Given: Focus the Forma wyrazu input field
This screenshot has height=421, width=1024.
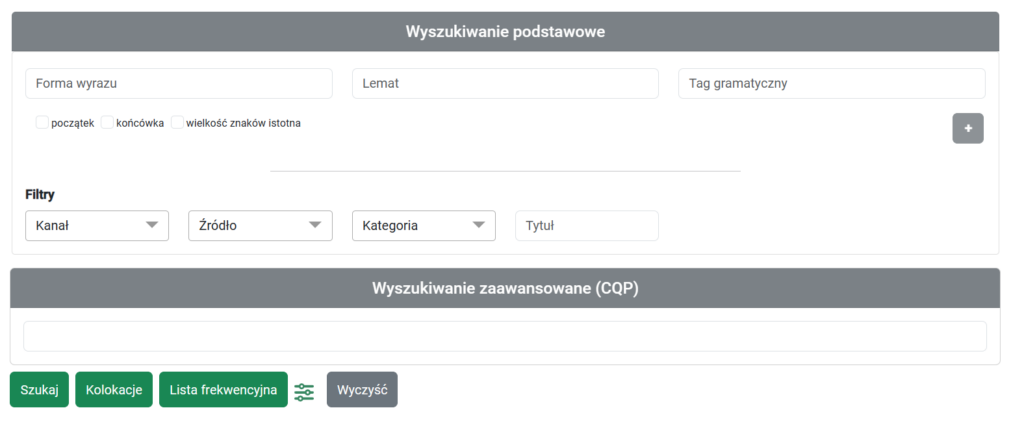Looking at the screenshot, I should point(179,84).
